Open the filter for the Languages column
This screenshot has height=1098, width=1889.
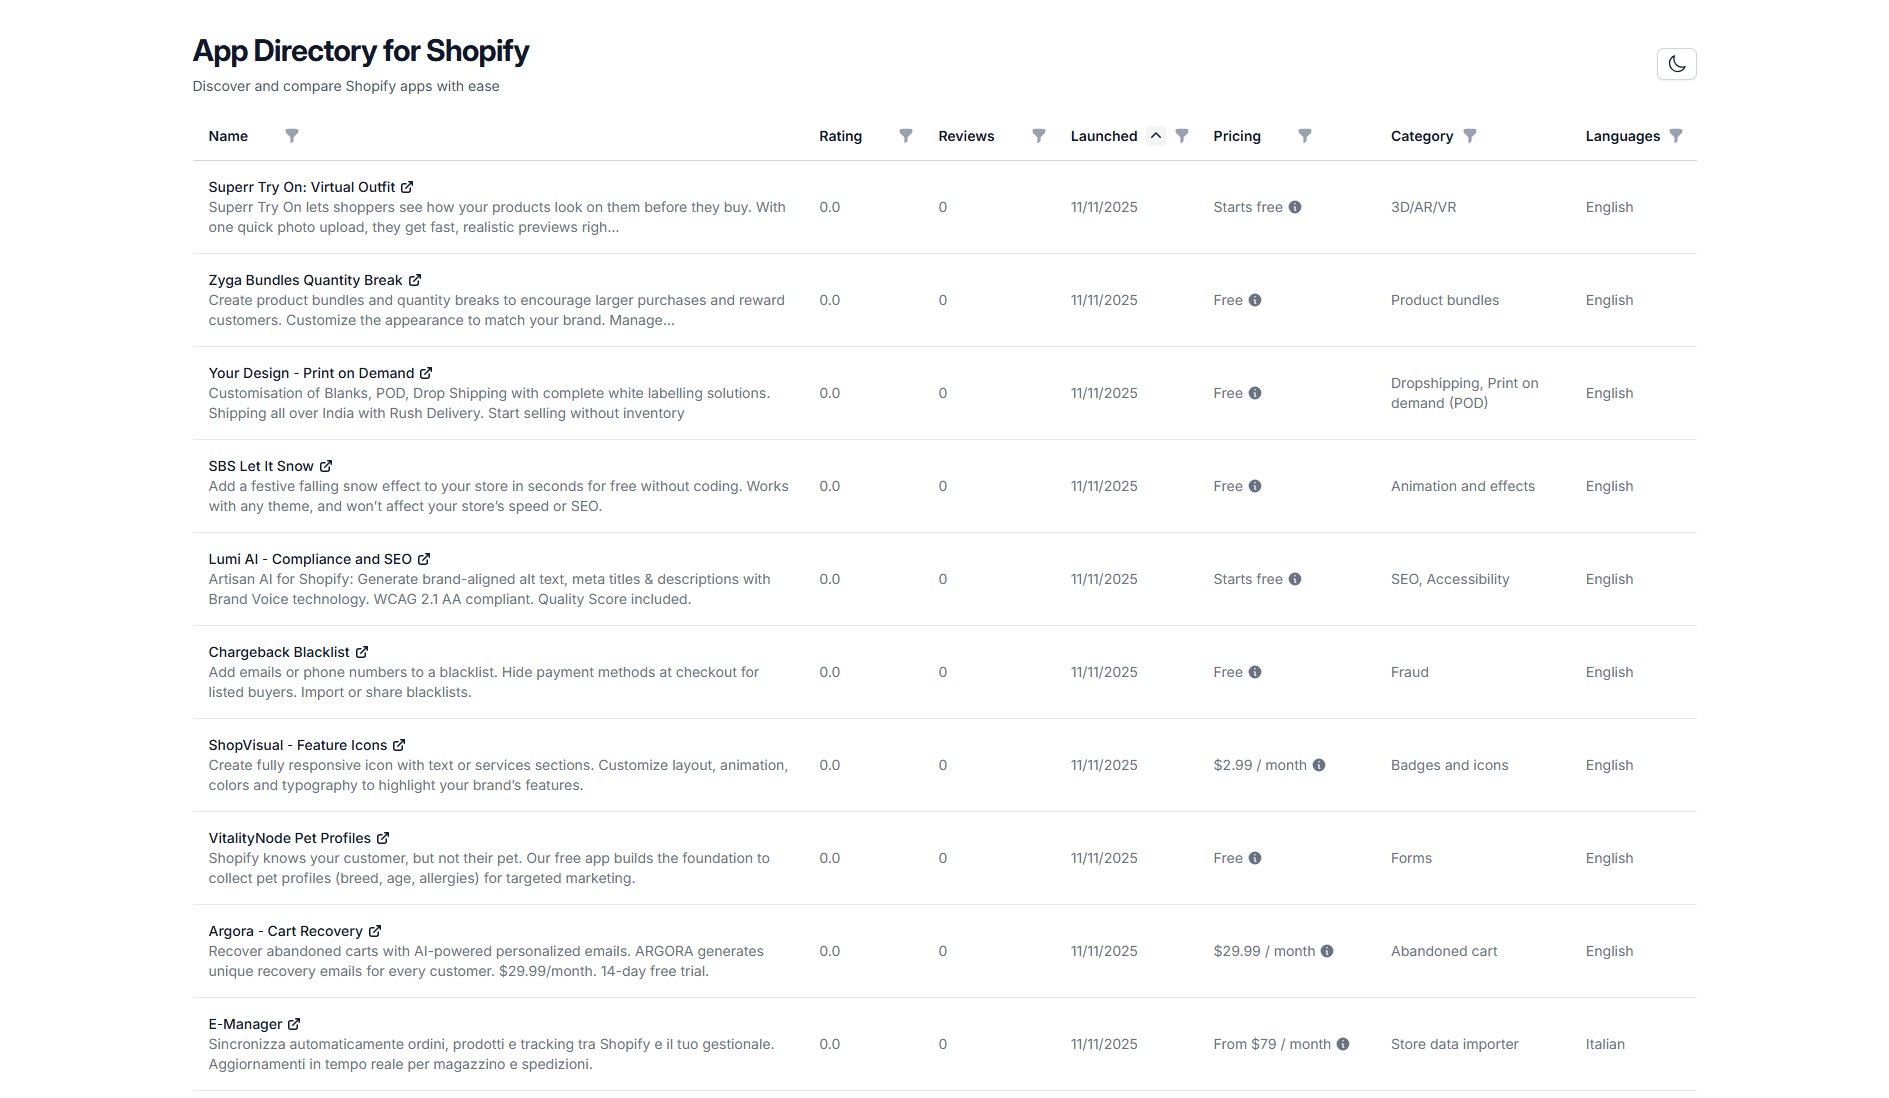pos(1676,136)
